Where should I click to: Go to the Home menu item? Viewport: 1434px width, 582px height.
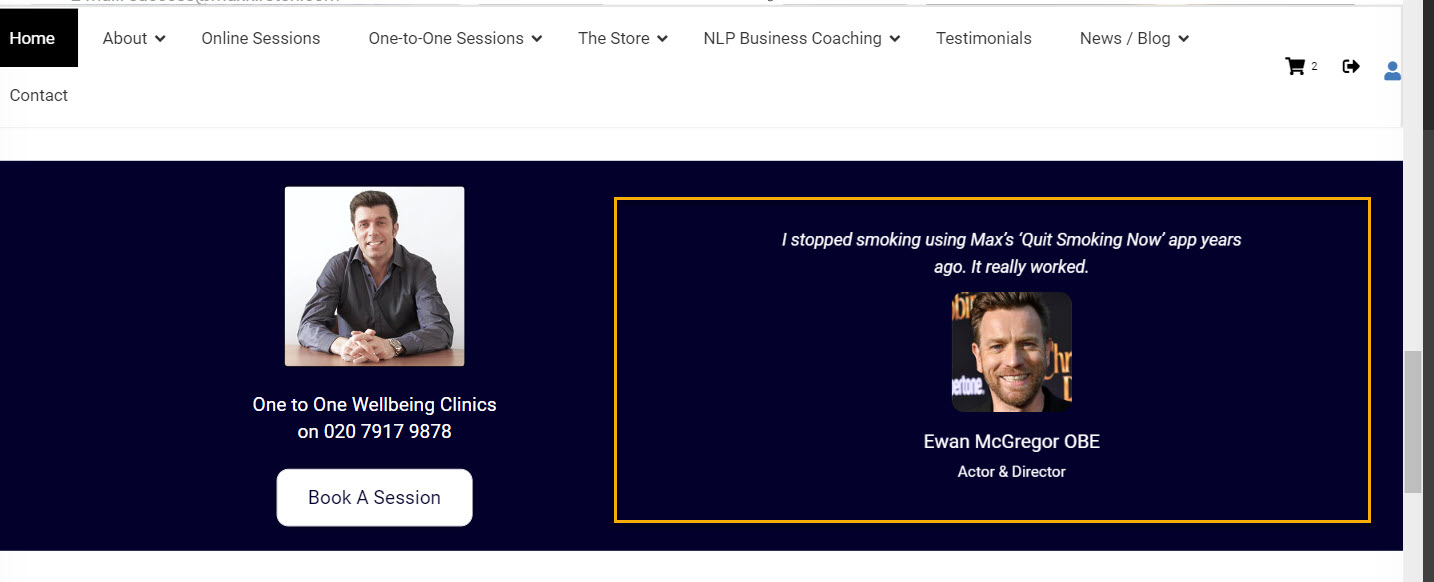[32, 38]
